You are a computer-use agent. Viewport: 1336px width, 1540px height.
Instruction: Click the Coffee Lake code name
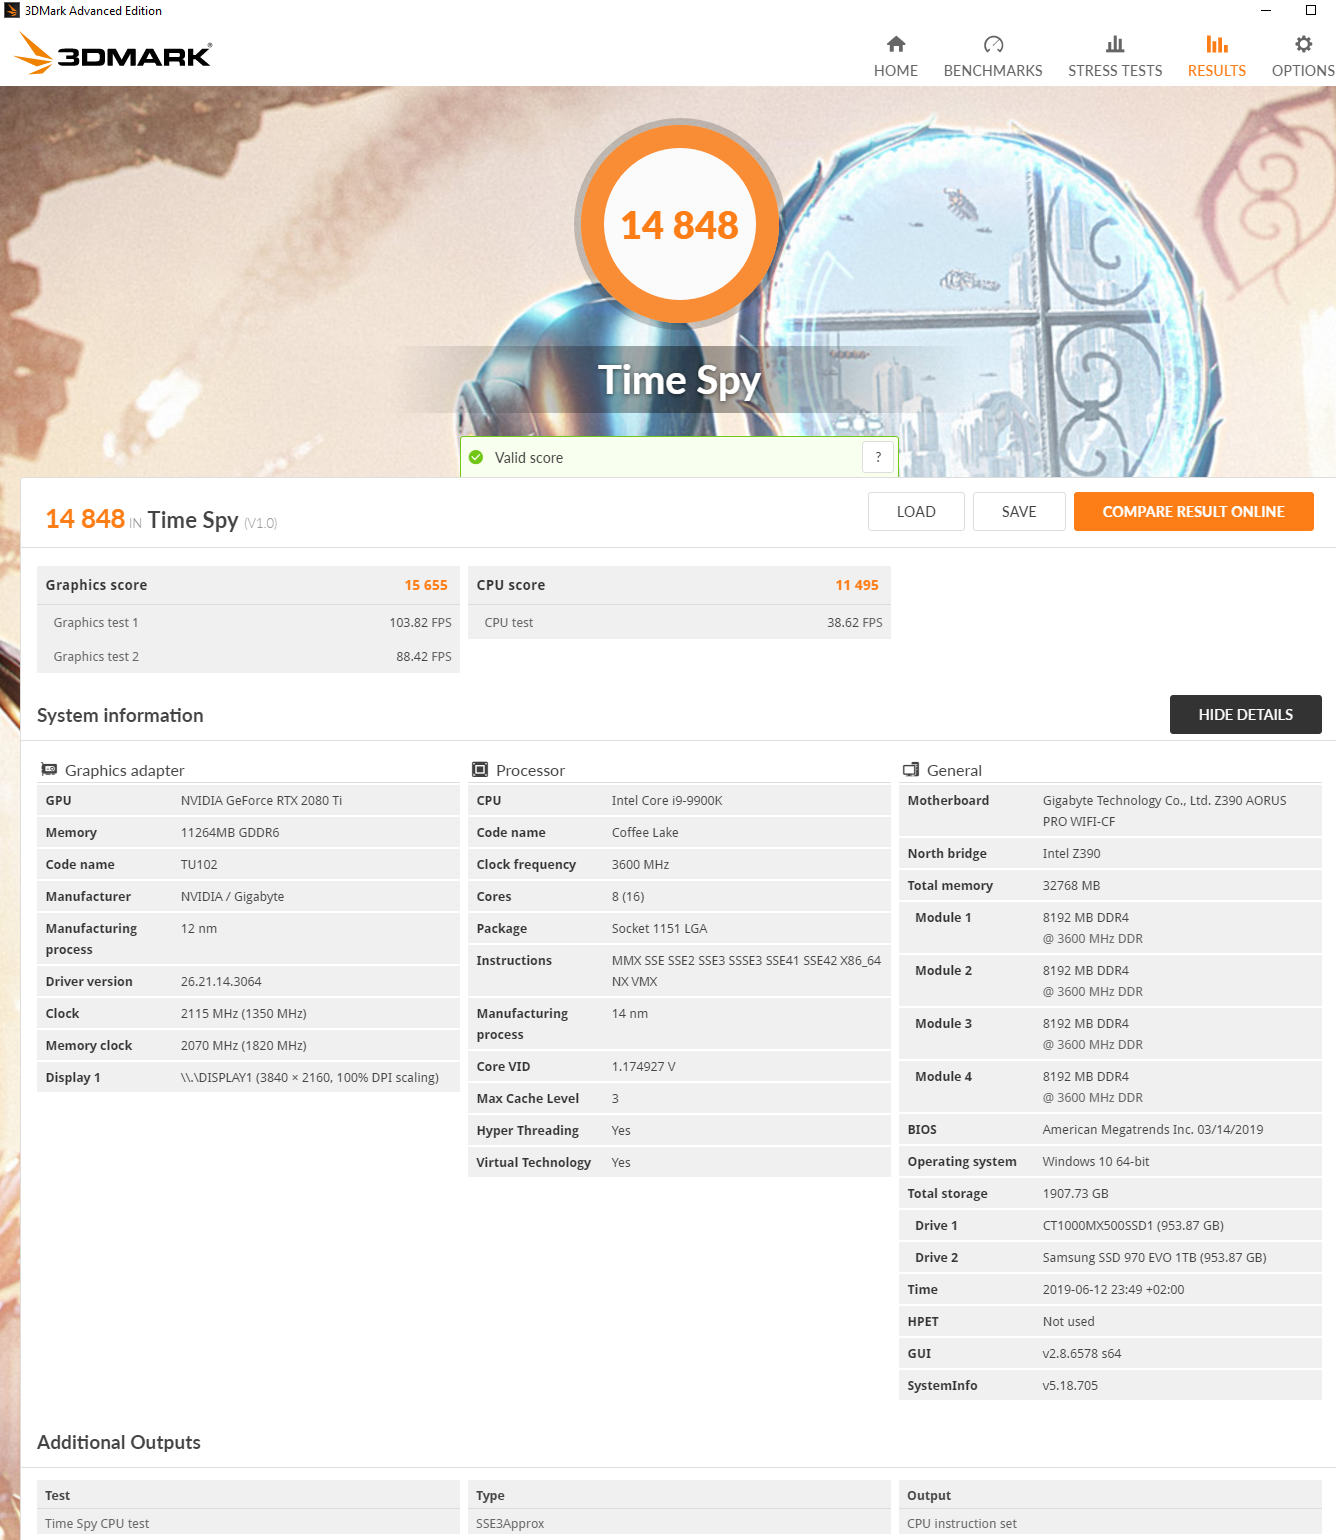645,832
